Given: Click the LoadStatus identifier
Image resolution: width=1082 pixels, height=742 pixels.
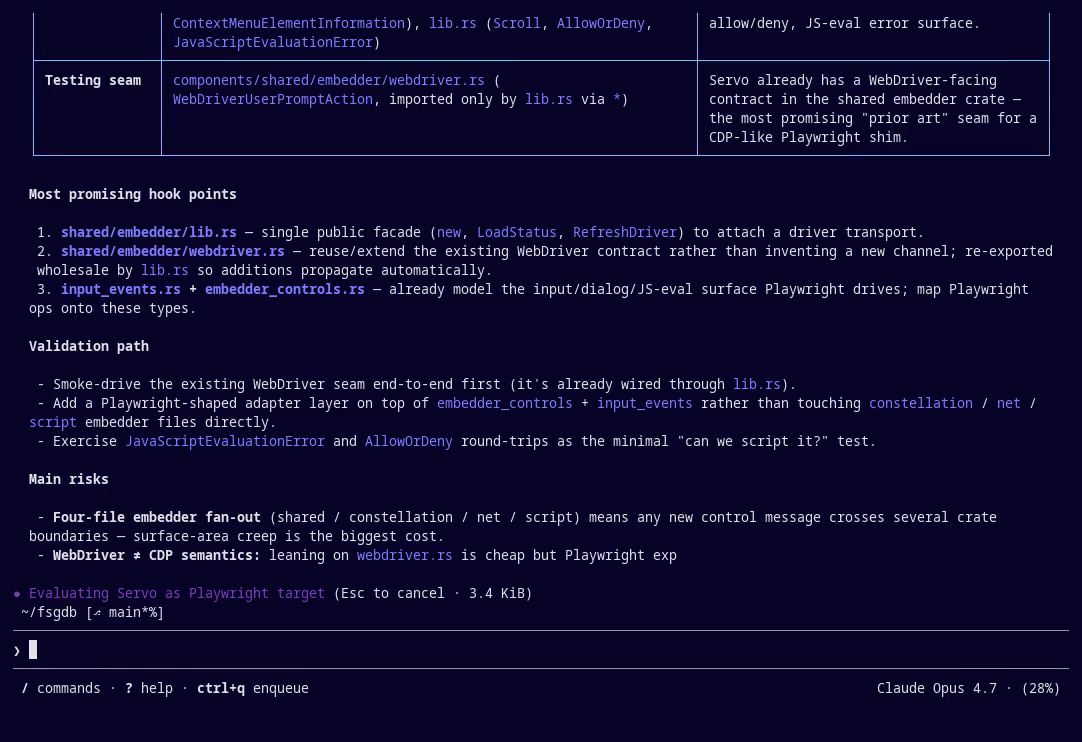Looking at the screenshot, I should pyautogui.click(x=516, y=232).
